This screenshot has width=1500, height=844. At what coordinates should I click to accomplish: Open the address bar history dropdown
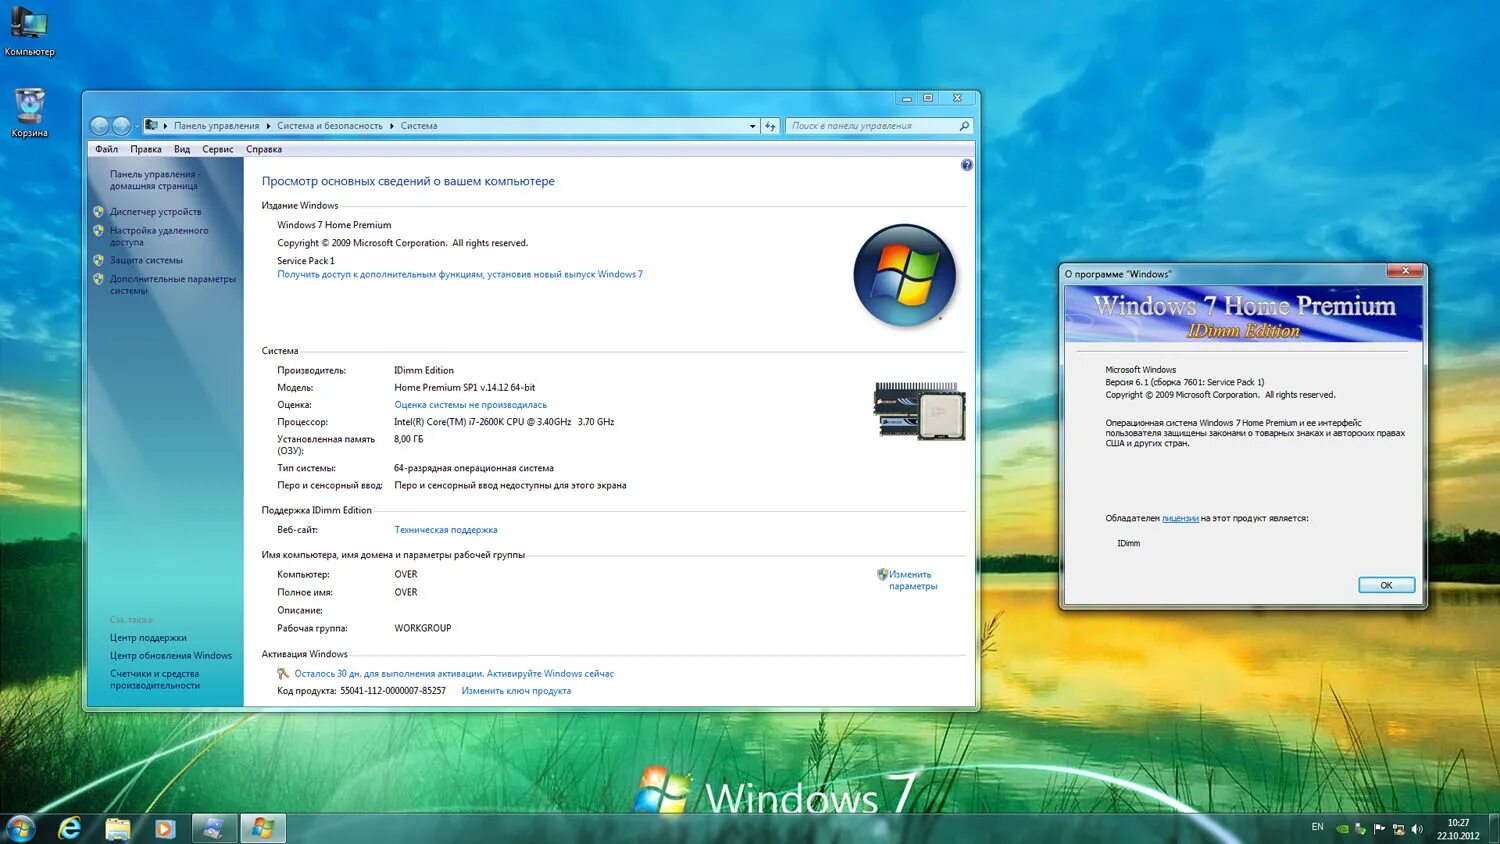coord(752,125)
